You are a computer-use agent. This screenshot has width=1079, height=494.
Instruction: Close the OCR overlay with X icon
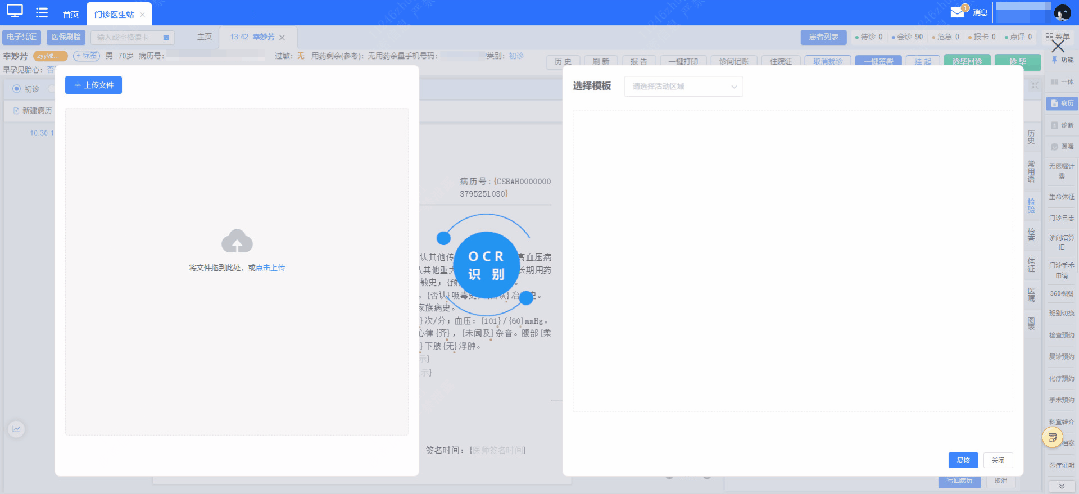point(1058,45)
